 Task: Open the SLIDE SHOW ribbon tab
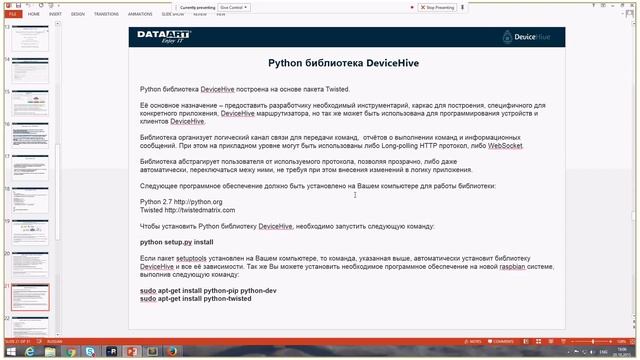[173, 14]
